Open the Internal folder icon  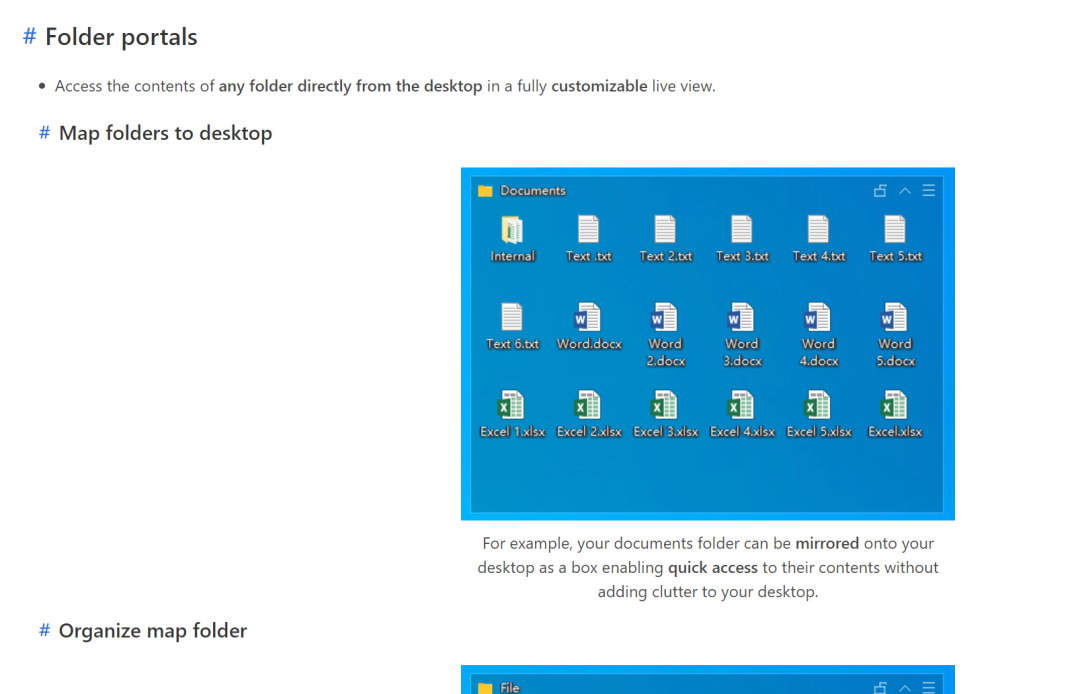click(512, 230)
